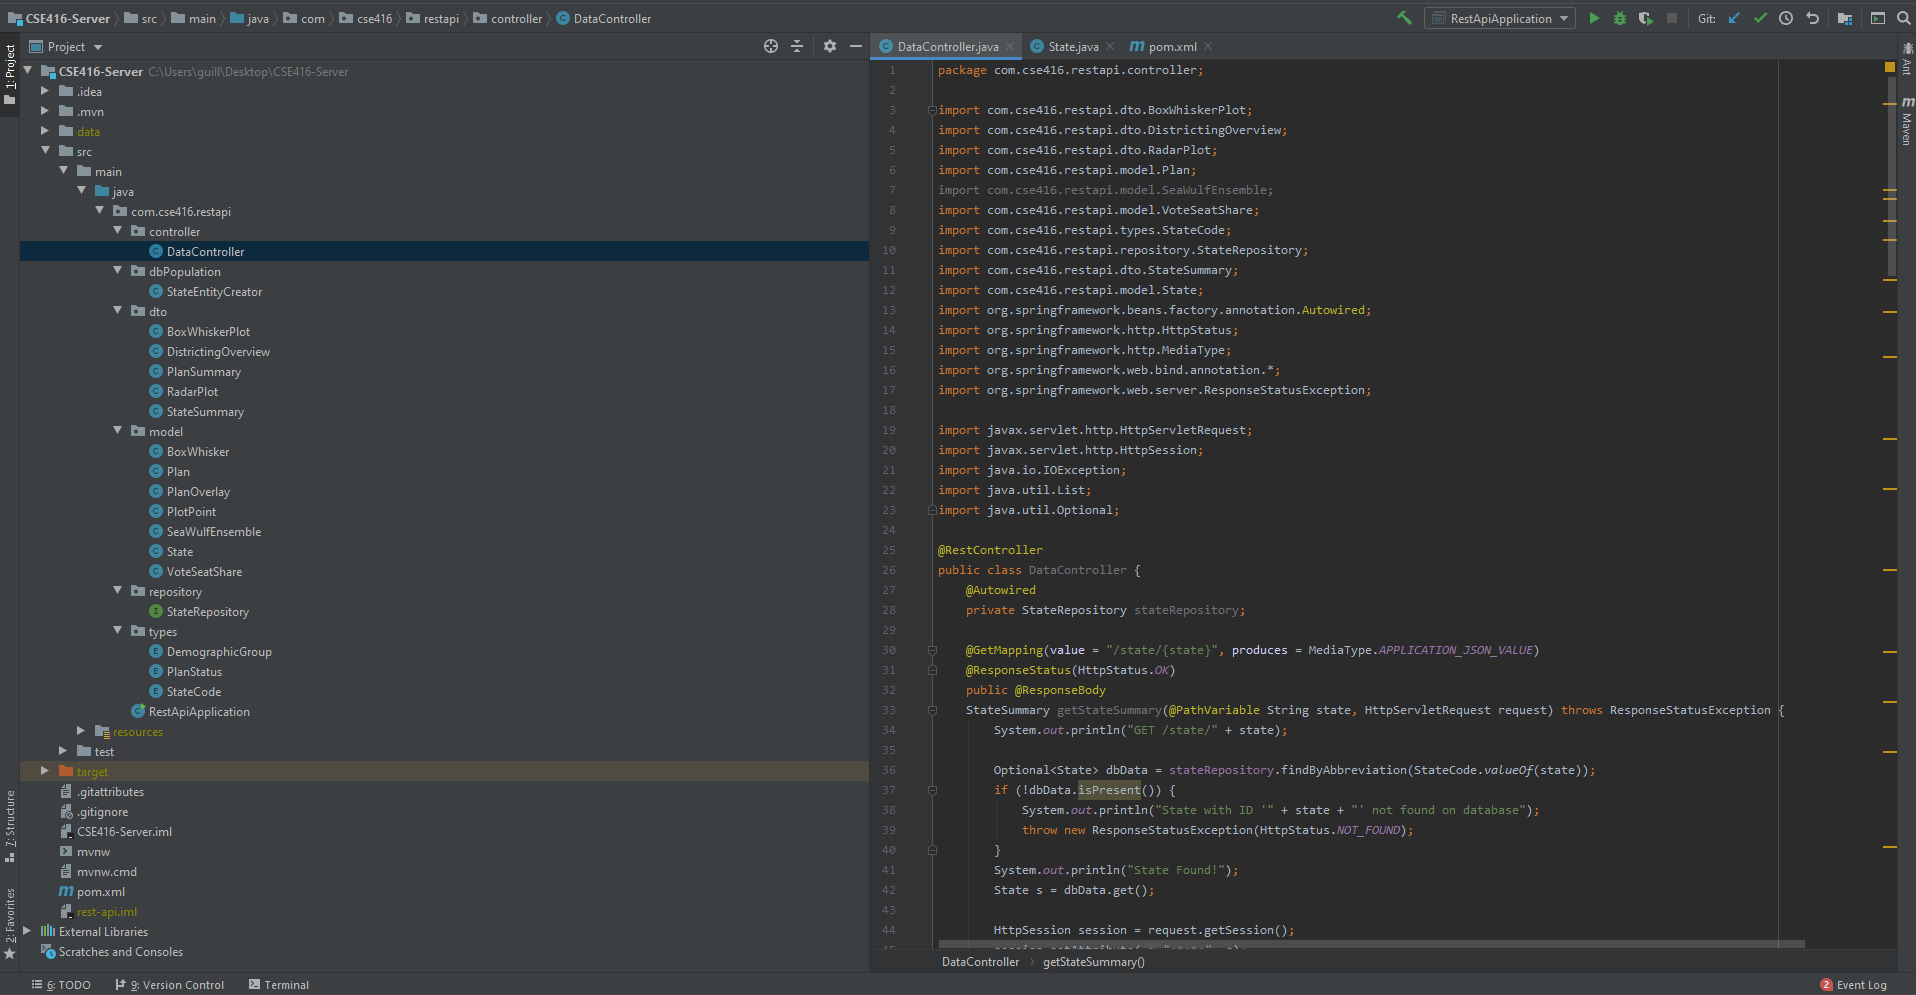1916x995 pixels.
Task: Open the RestApiApplication run configuration dropdown
Action: tap(1500, 18)
